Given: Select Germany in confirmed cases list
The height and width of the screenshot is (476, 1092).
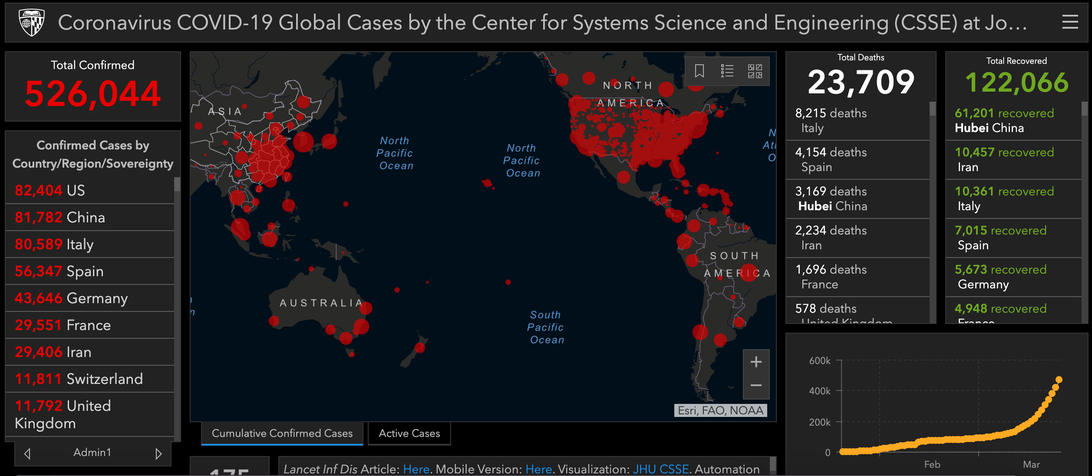Looking at the screenshot, I should pyautogui.click(x=90, y=298).
